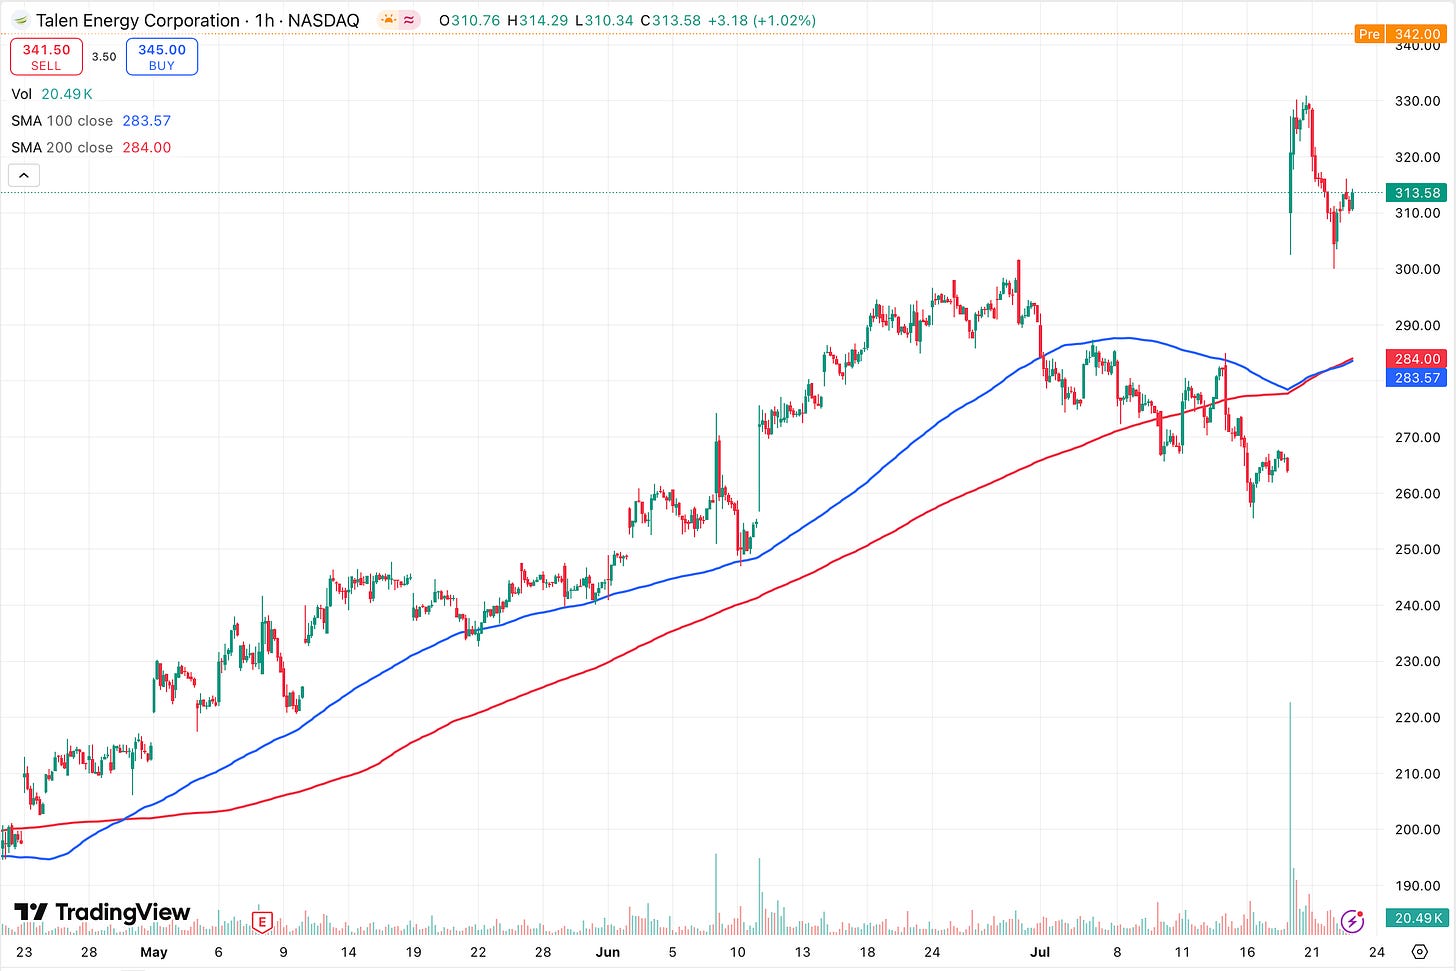
Task: Click the Jun label on time axis
Action: (x=608, y=952)
